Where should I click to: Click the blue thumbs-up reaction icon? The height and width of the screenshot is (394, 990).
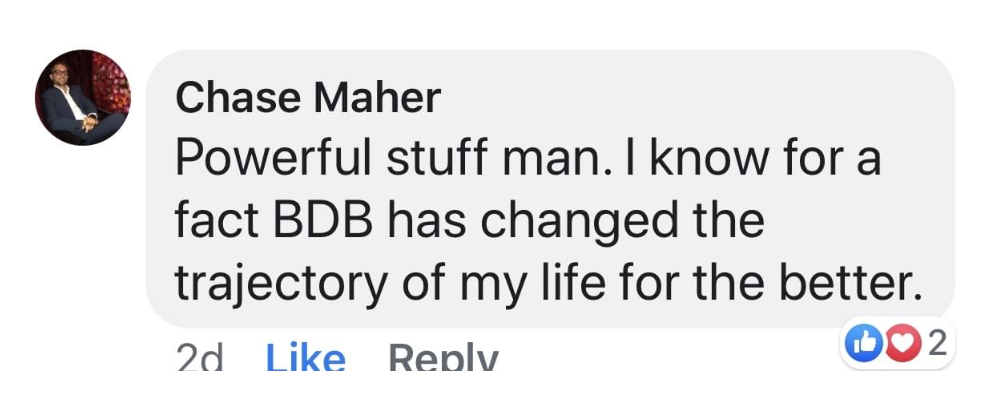[862, 344]
